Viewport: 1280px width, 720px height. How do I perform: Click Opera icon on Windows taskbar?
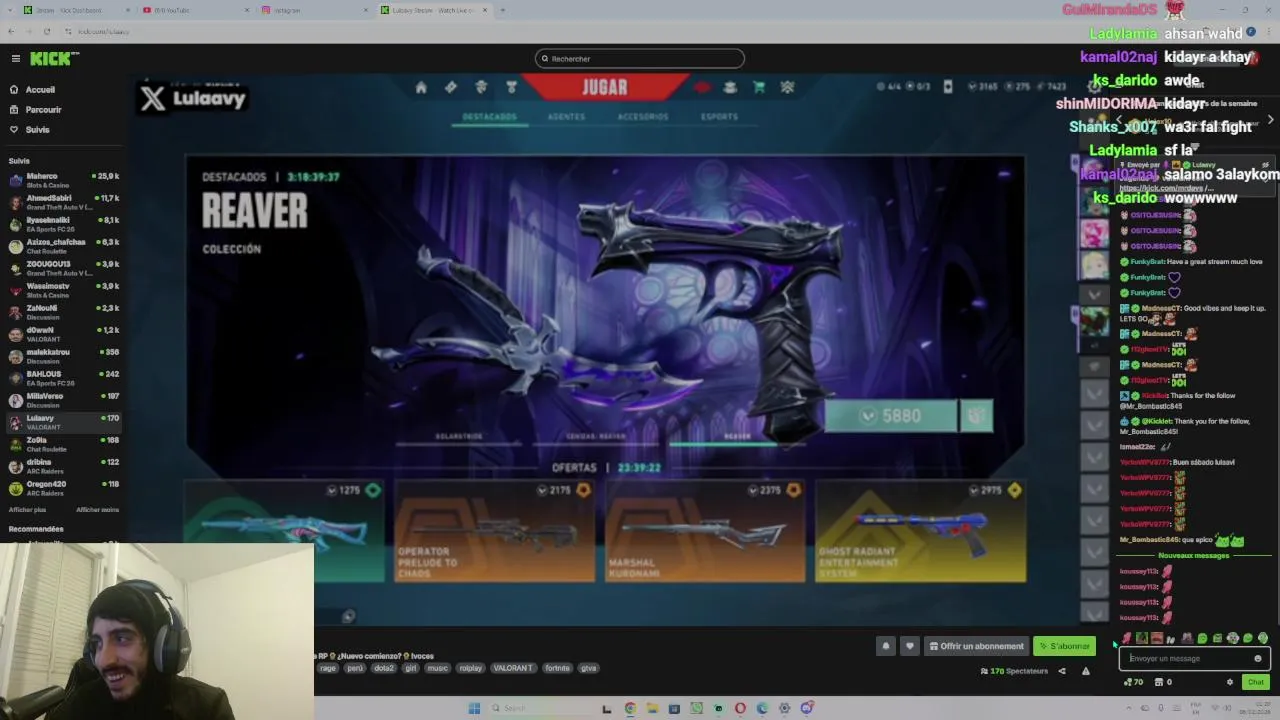pyautogui.click(x=740, y=709)
